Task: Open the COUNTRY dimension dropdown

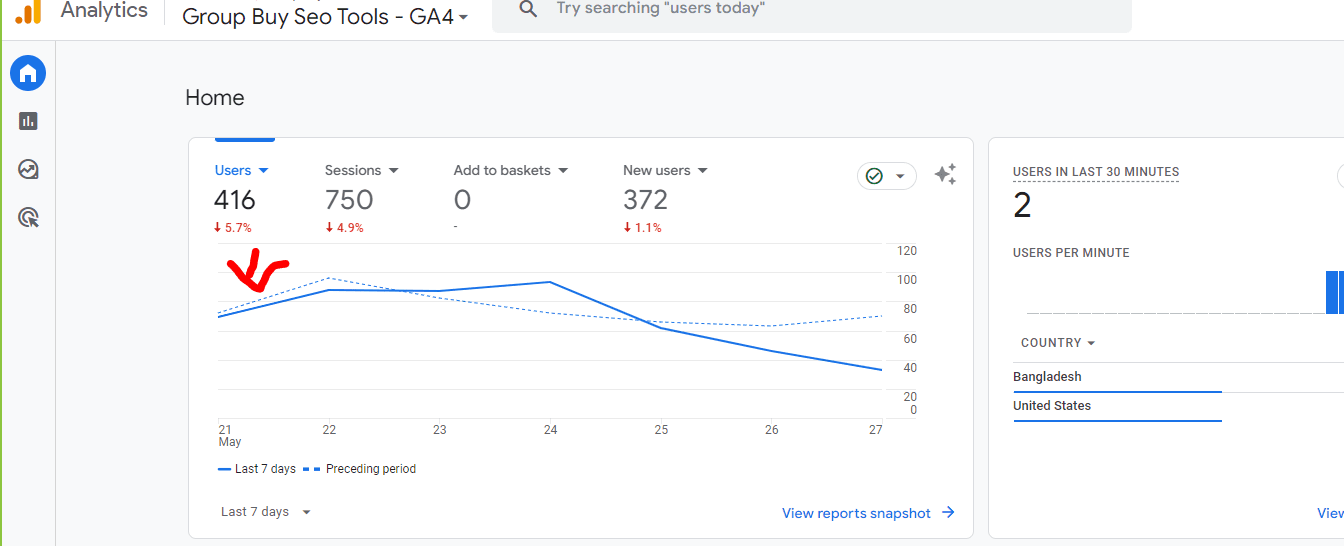Action: 1058,343
